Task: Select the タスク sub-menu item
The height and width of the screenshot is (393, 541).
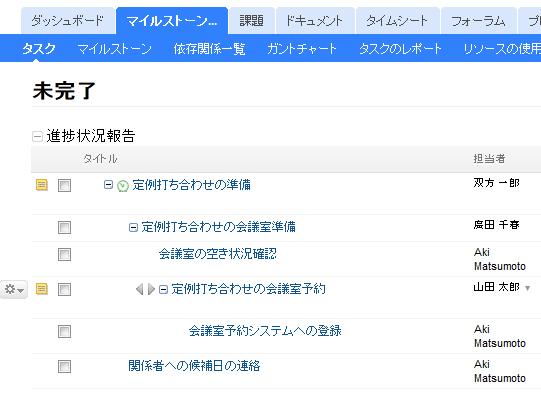Action: pyautogui.click(x=39, y=49)
